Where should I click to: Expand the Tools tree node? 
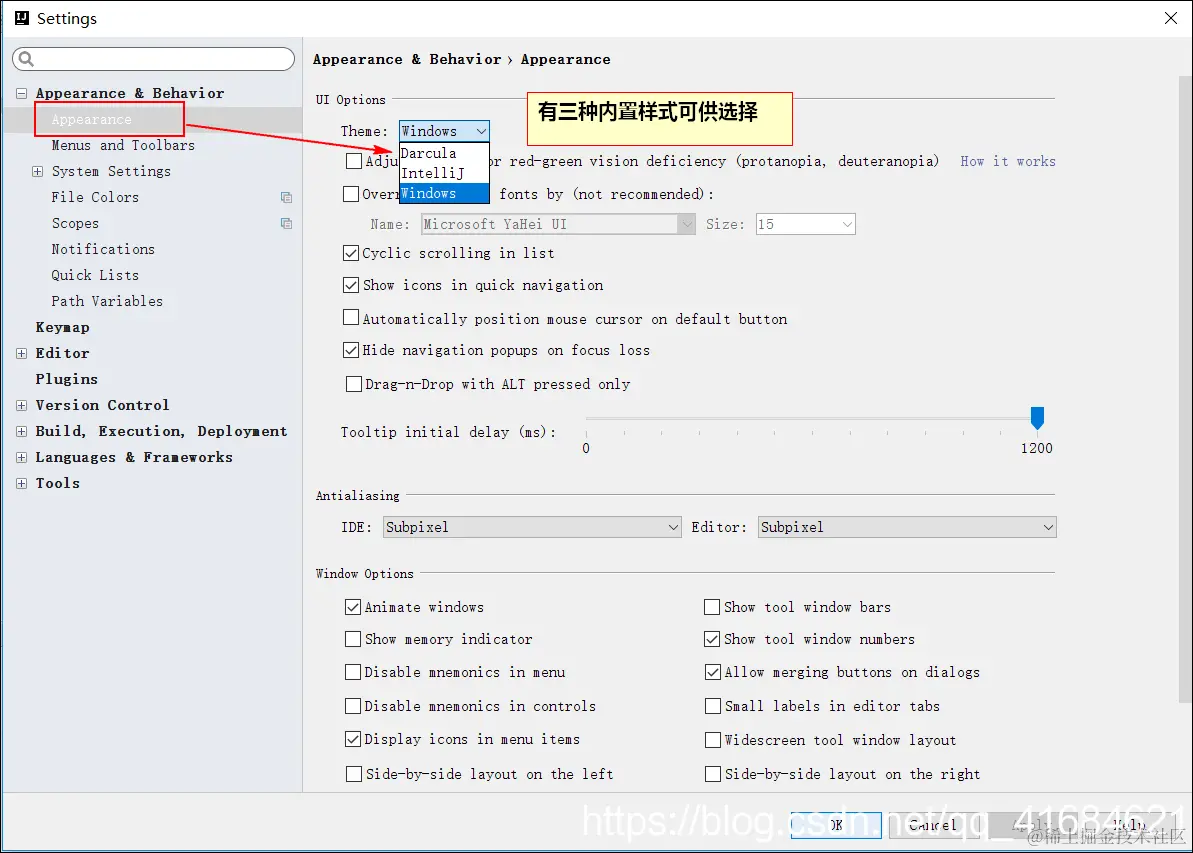[21, 483]
